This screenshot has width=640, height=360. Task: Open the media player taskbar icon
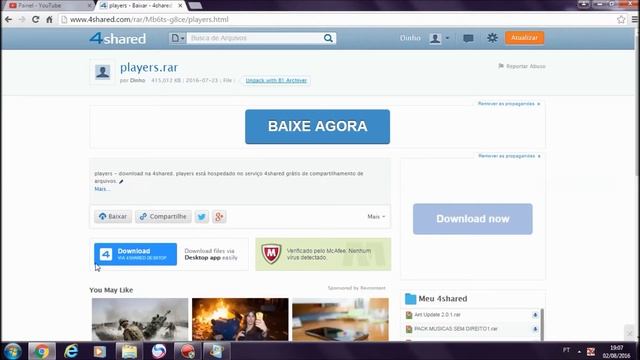(100, 351)
